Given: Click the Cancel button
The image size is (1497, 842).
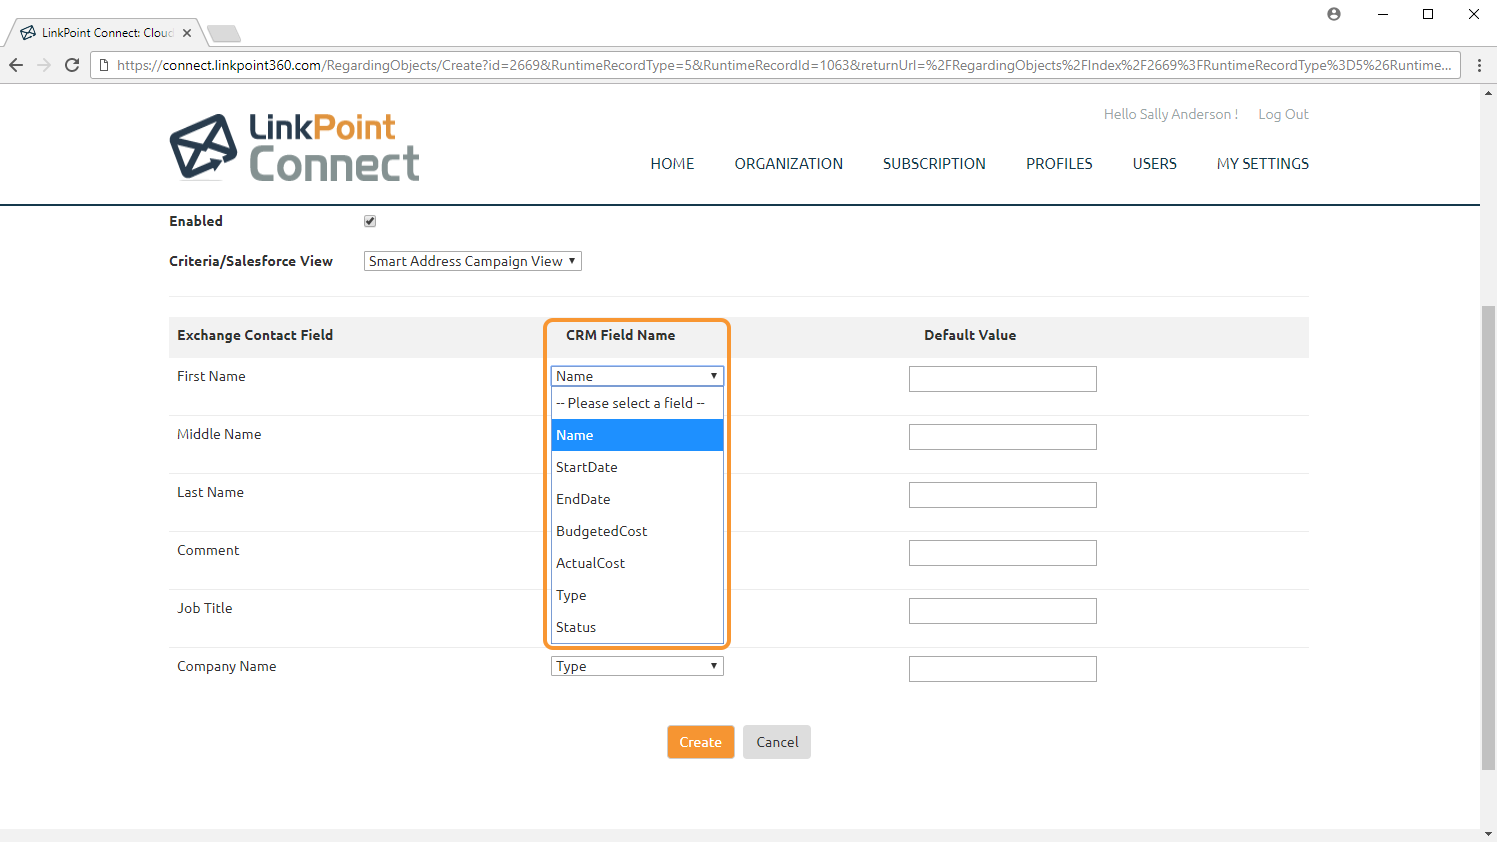Looking at the screenshot, I should 777,742.
